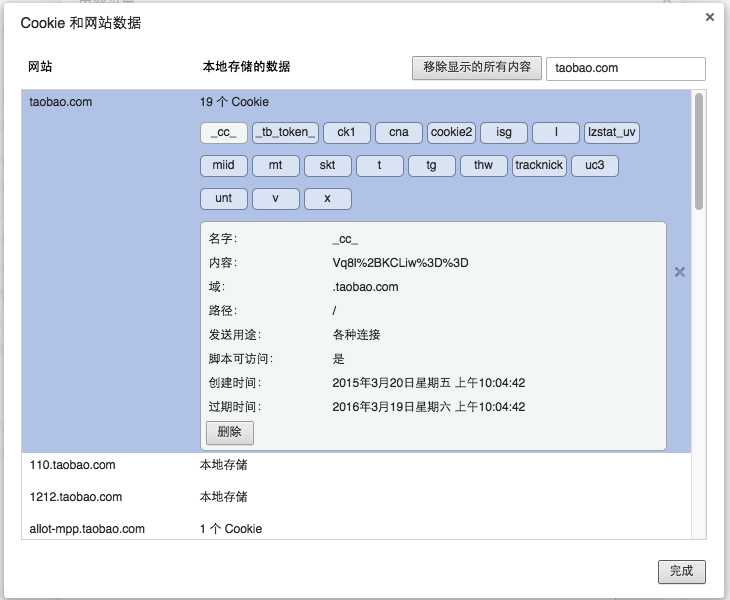Focus the taobao.com search field
730x600 pixels.
pos(626,68)
